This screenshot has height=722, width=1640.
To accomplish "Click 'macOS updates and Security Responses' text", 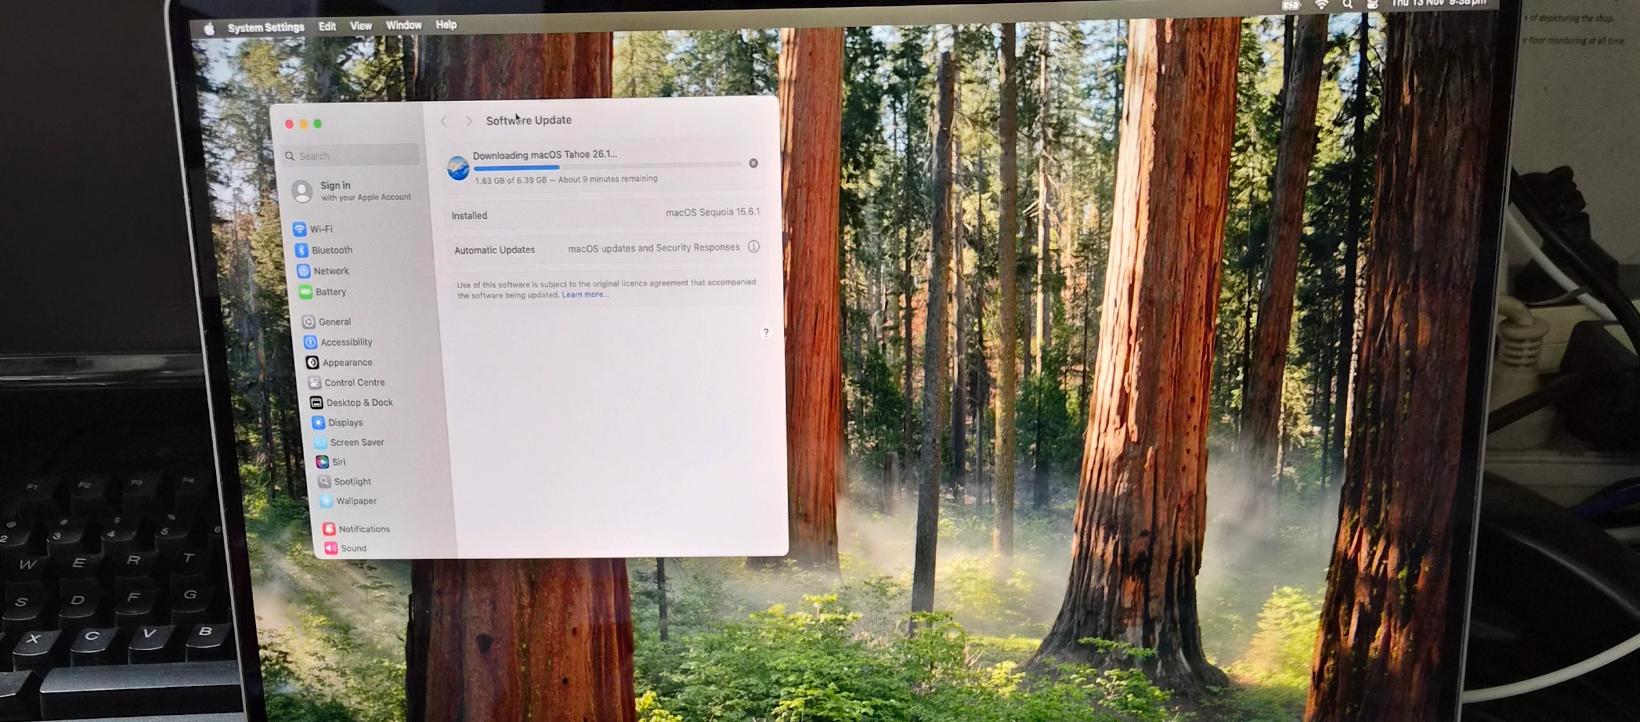I will (x=654, y=248).
